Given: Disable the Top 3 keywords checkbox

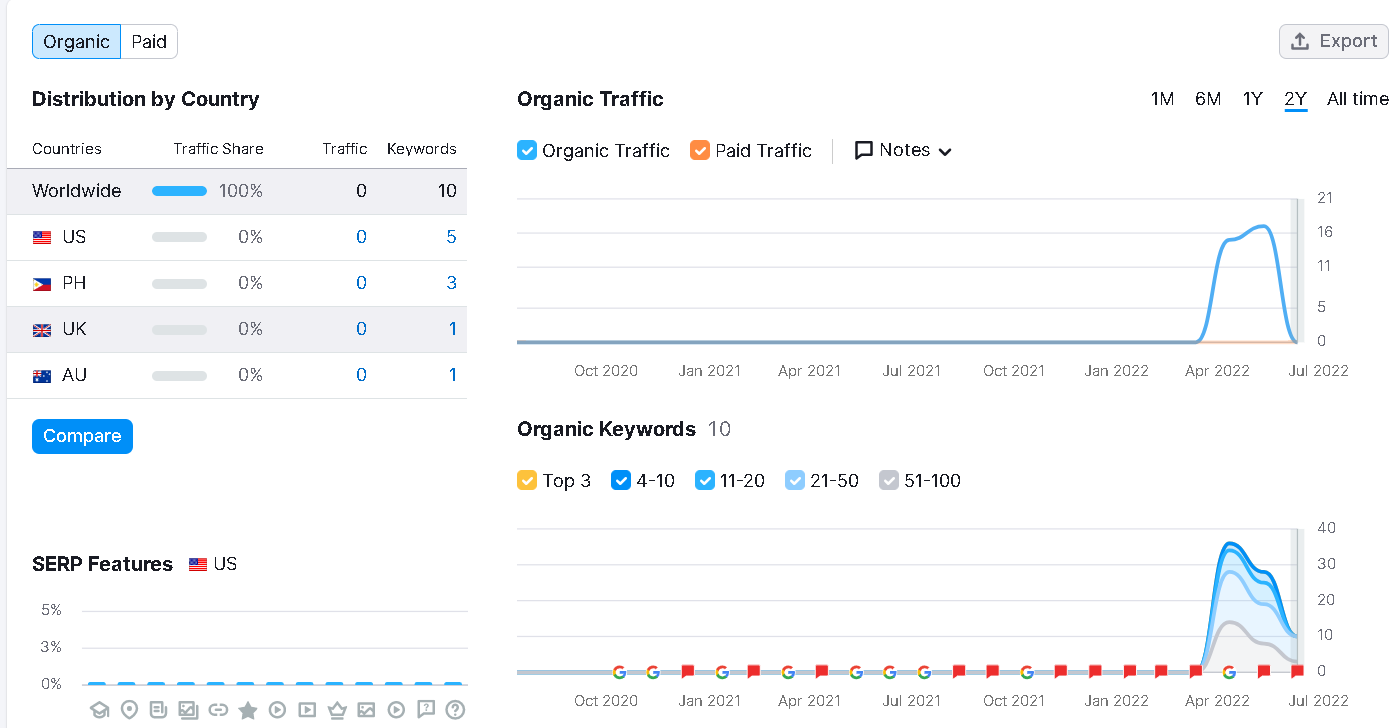Looking at the screenshot, I should [x=527, y=480].
